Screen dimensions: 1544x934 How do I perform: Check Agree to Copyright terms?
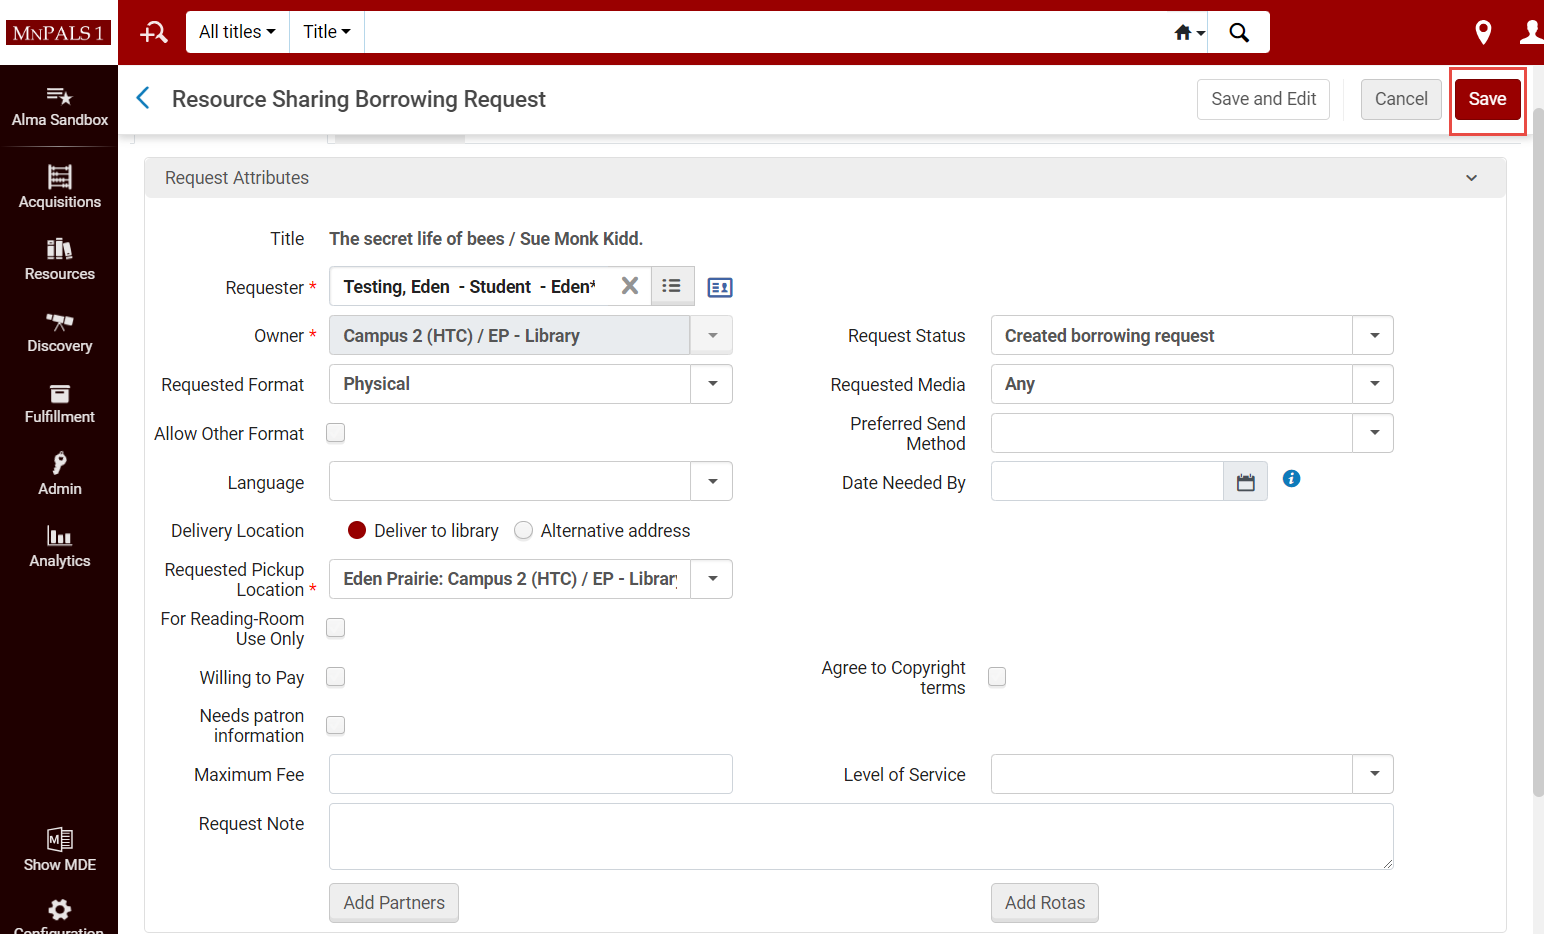(997, 677)
